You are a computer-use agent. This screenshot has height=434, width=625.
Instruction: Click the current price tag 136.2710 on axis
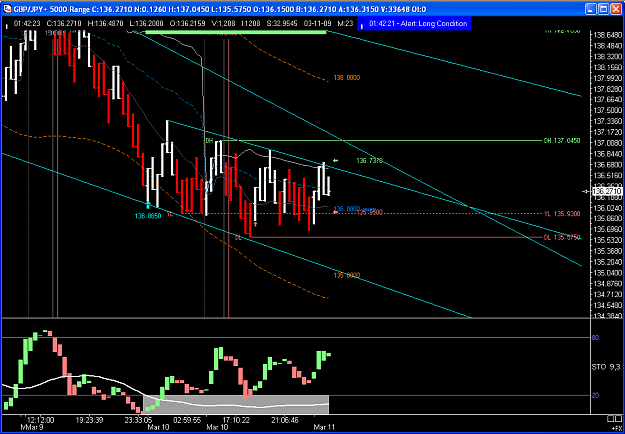tap(605, 192)
